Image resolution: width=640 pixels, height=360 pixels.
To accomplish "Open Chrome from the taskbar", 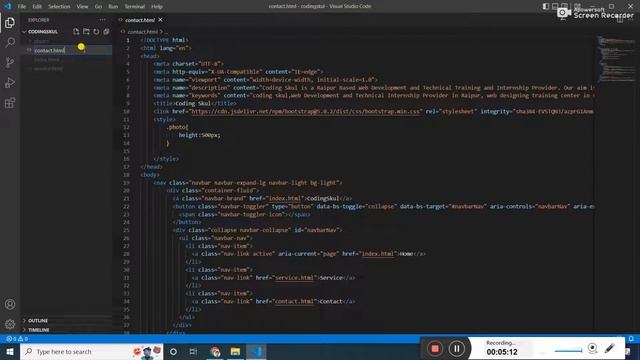I will 215,351.
